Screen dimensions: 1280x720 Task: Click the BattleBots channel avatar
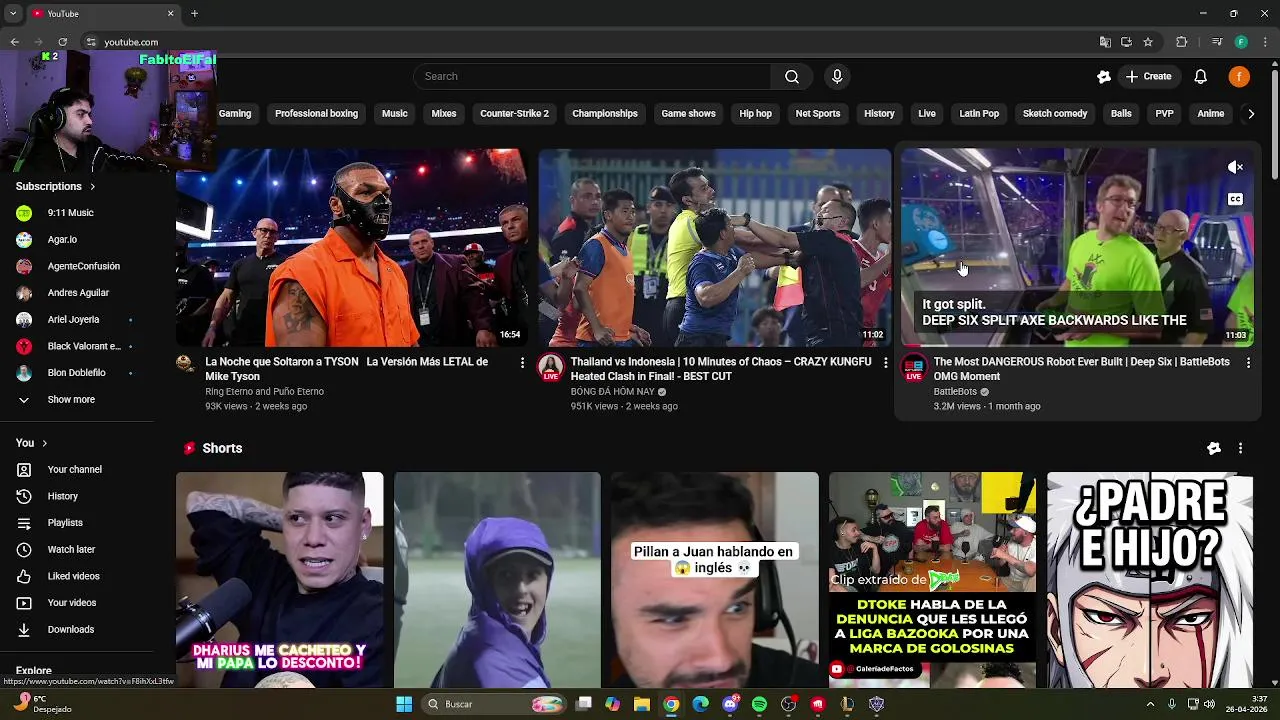coord(914,367)
